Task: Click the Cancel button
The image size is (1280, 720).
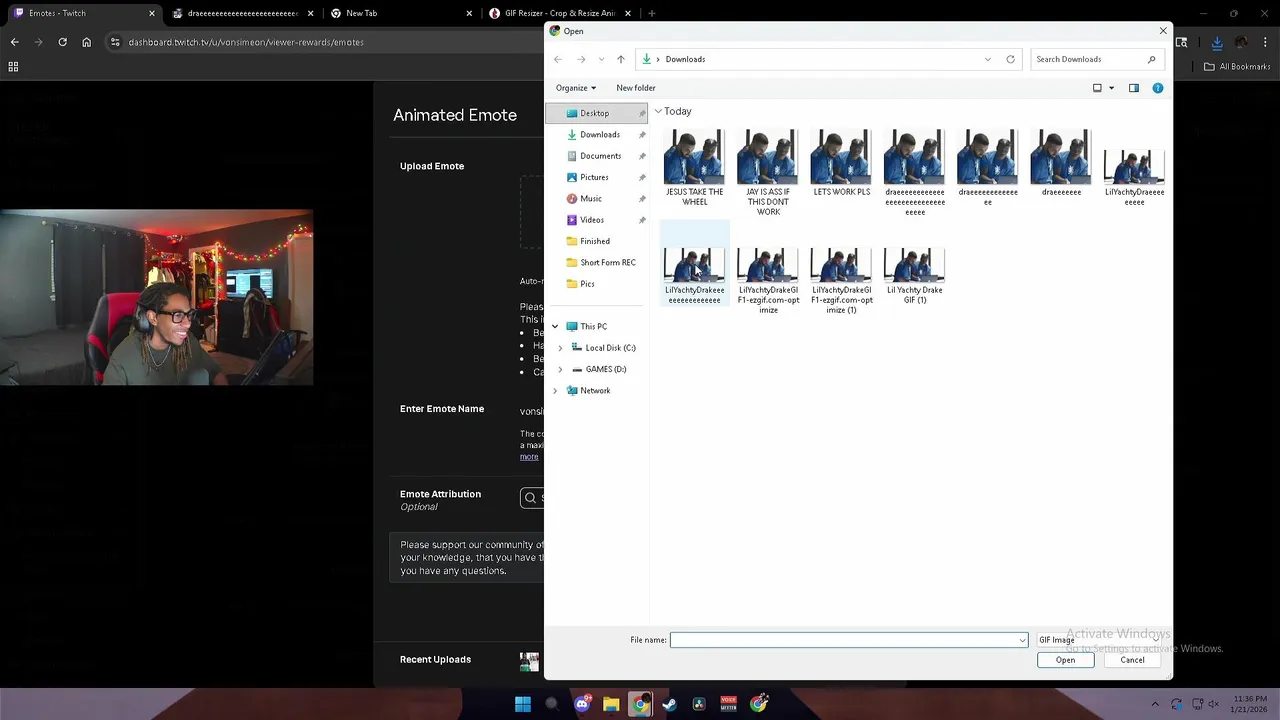Action: (x=1132, y=660)
